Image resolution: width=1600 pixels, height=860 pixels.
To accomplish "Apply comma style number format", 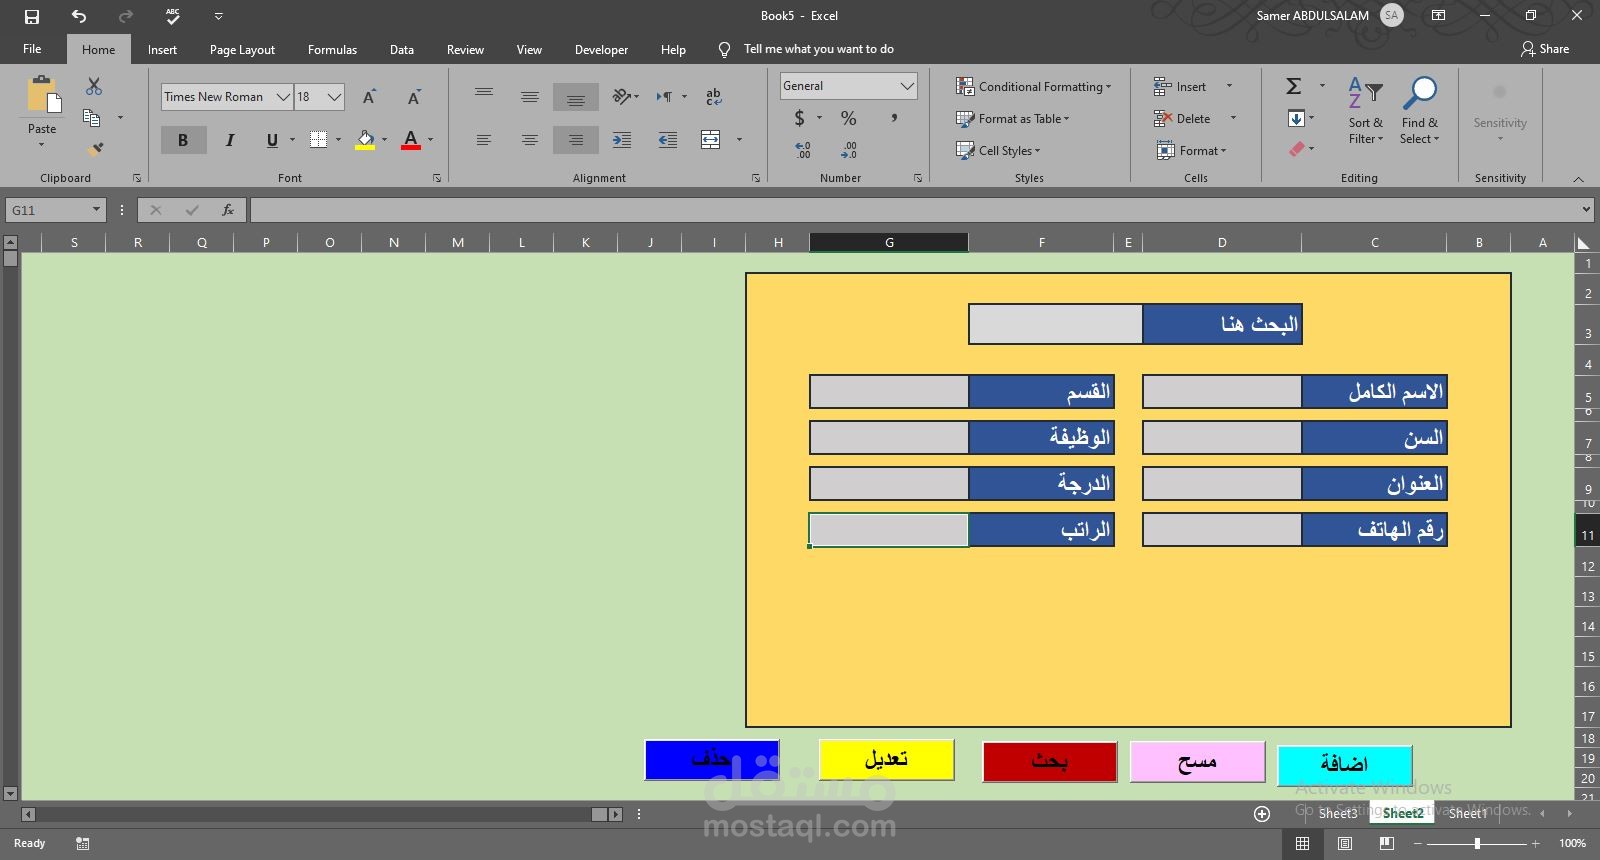I will 894,118.
